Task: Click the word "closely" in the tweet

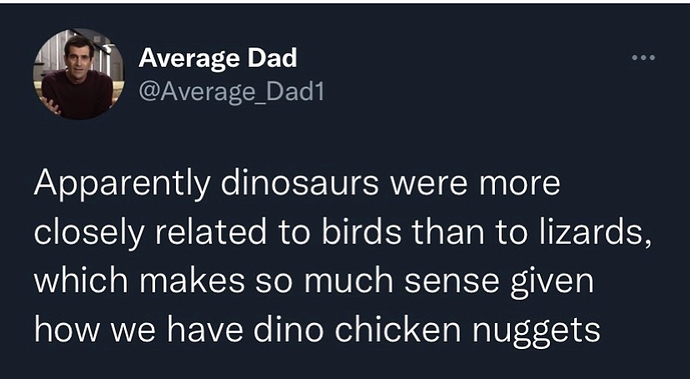Action: click(89, 233)
